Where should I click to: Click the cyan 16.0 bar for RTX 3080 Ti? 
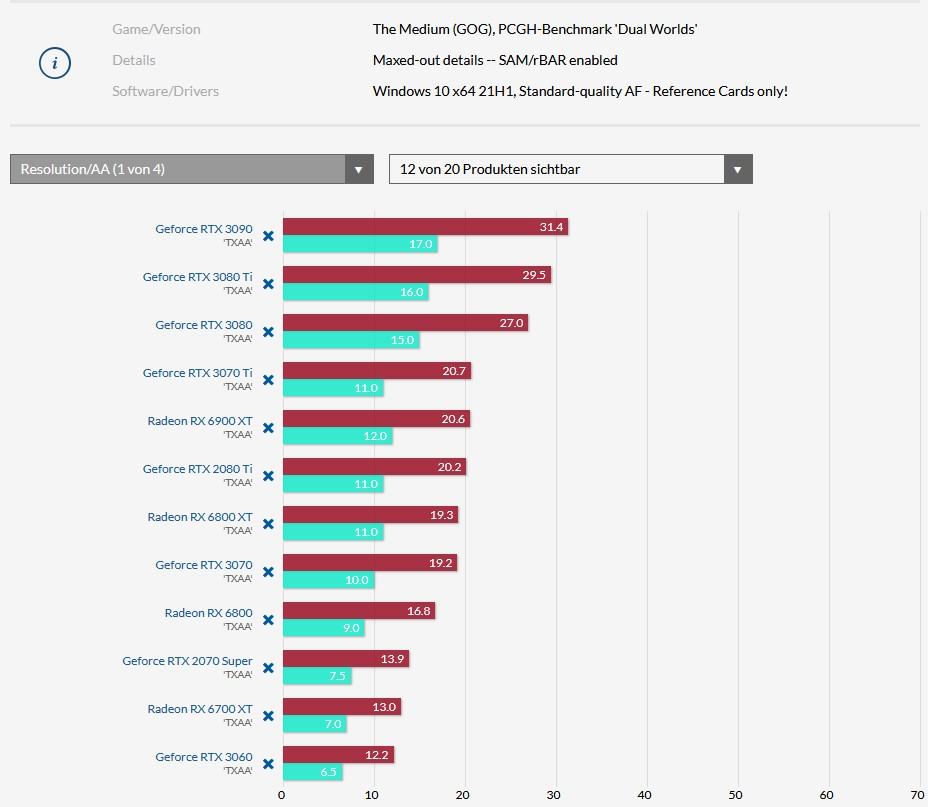pyautogui.click(x=356, y=292)
